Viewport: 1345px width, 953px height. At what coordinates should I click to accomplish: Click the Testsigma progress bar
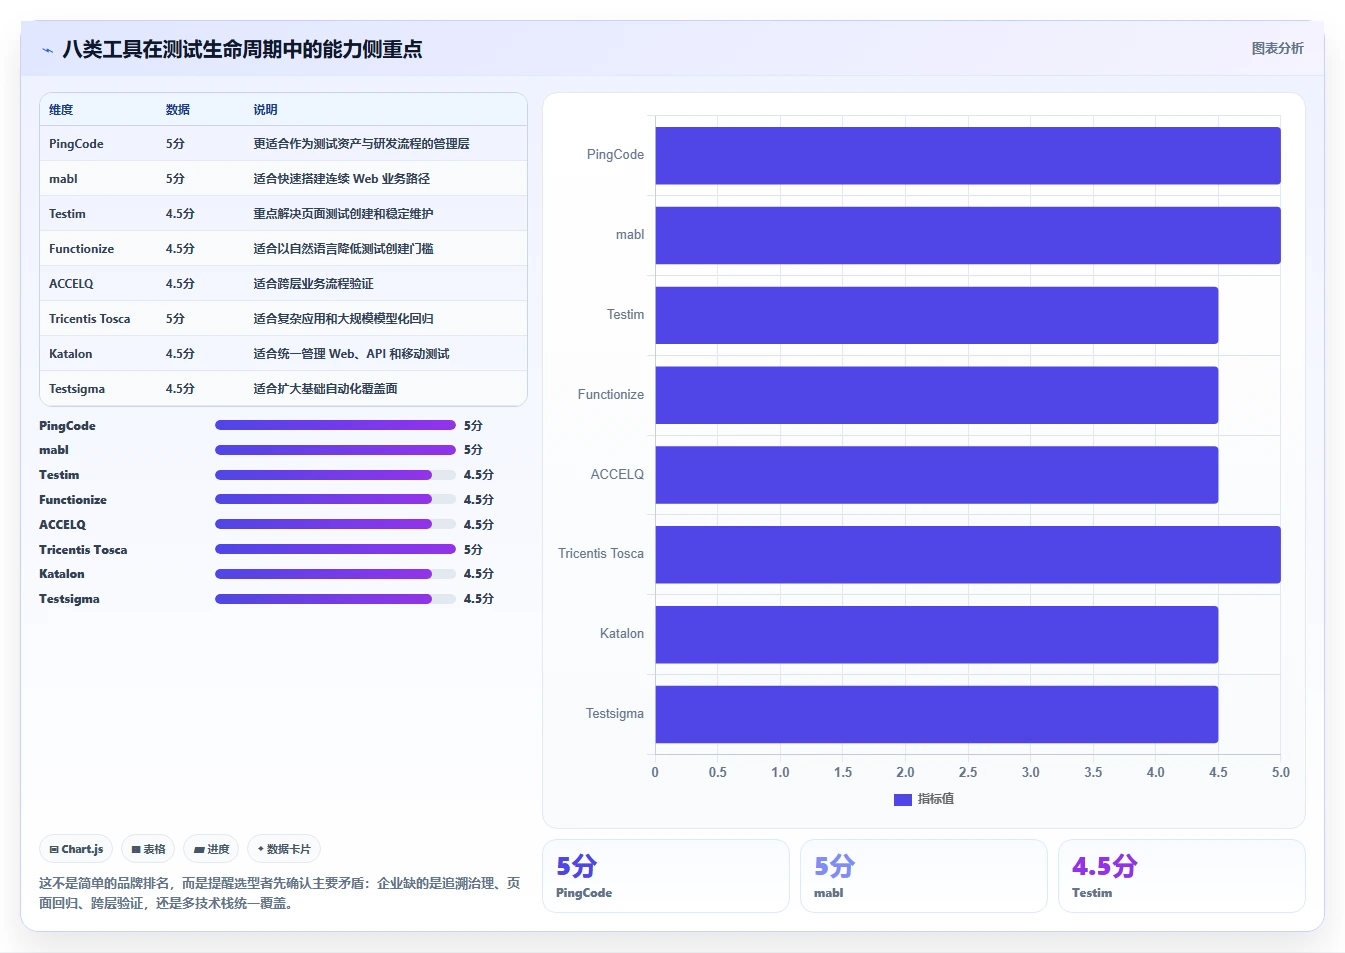coord(335,599)
